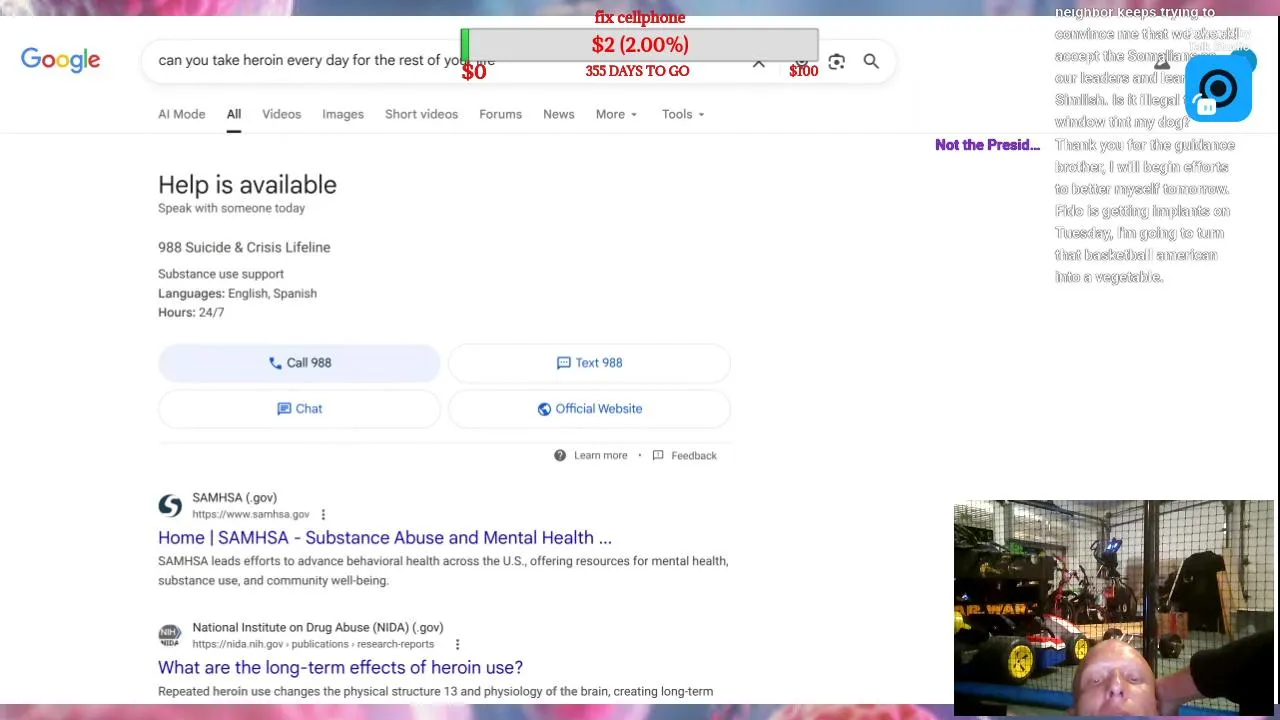Click the Substance use support text
The image size is (1280, 720).
[x=221, y=274]
